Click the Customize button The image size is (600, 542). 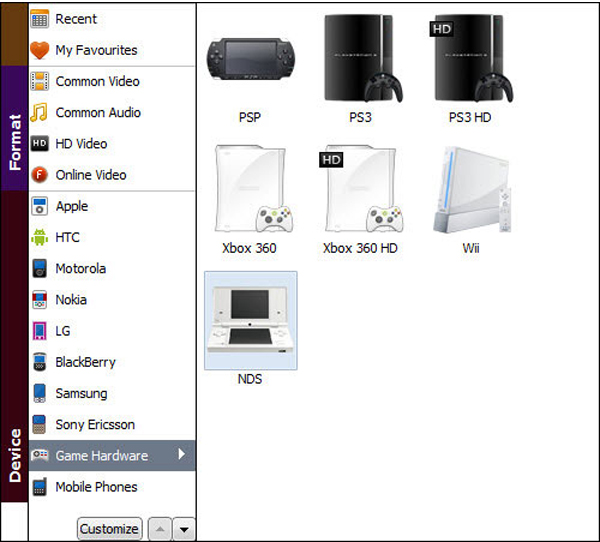point(109,529)
